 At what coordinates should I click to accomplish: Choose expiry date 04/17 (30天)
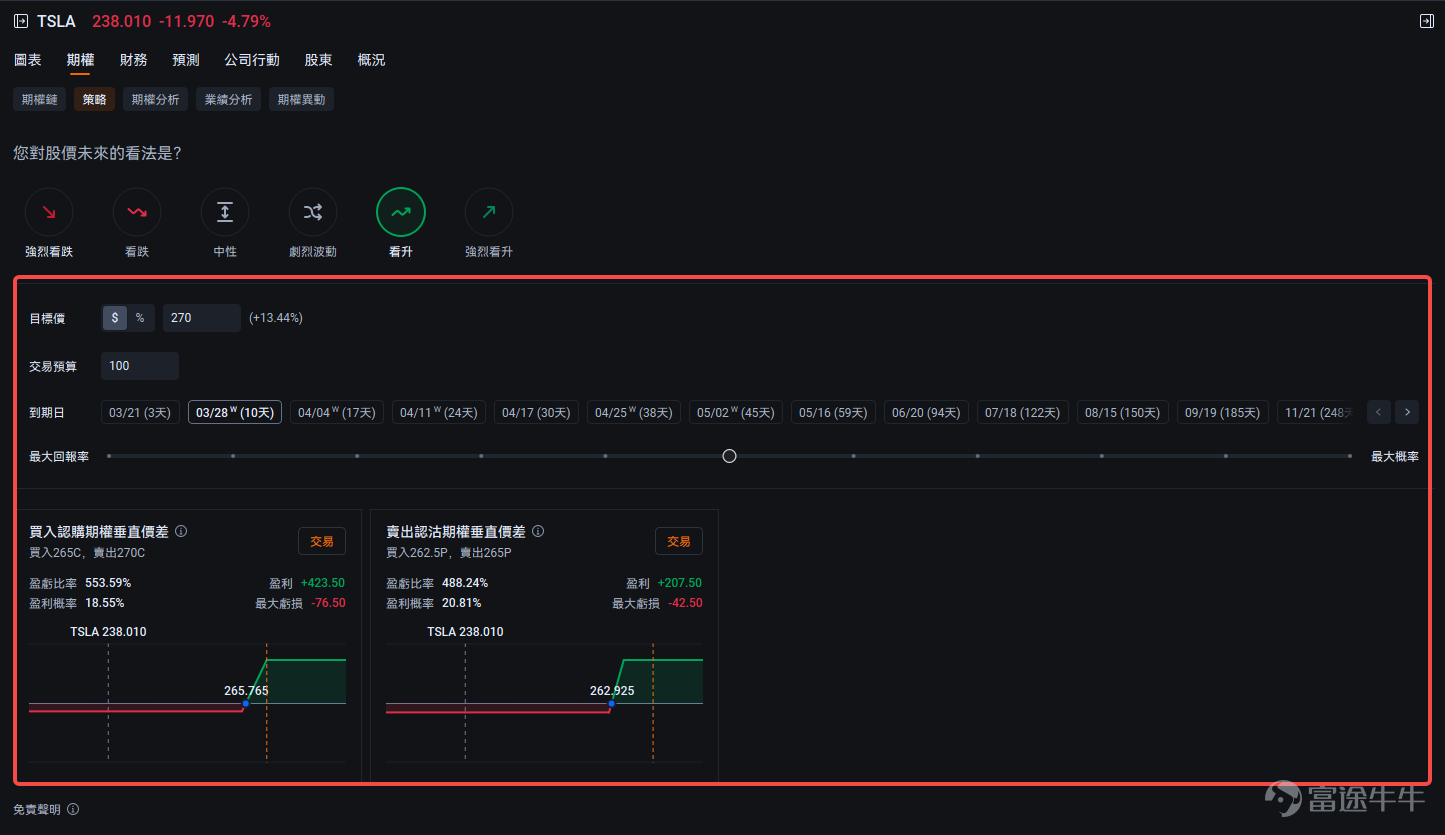click(536, 412)
